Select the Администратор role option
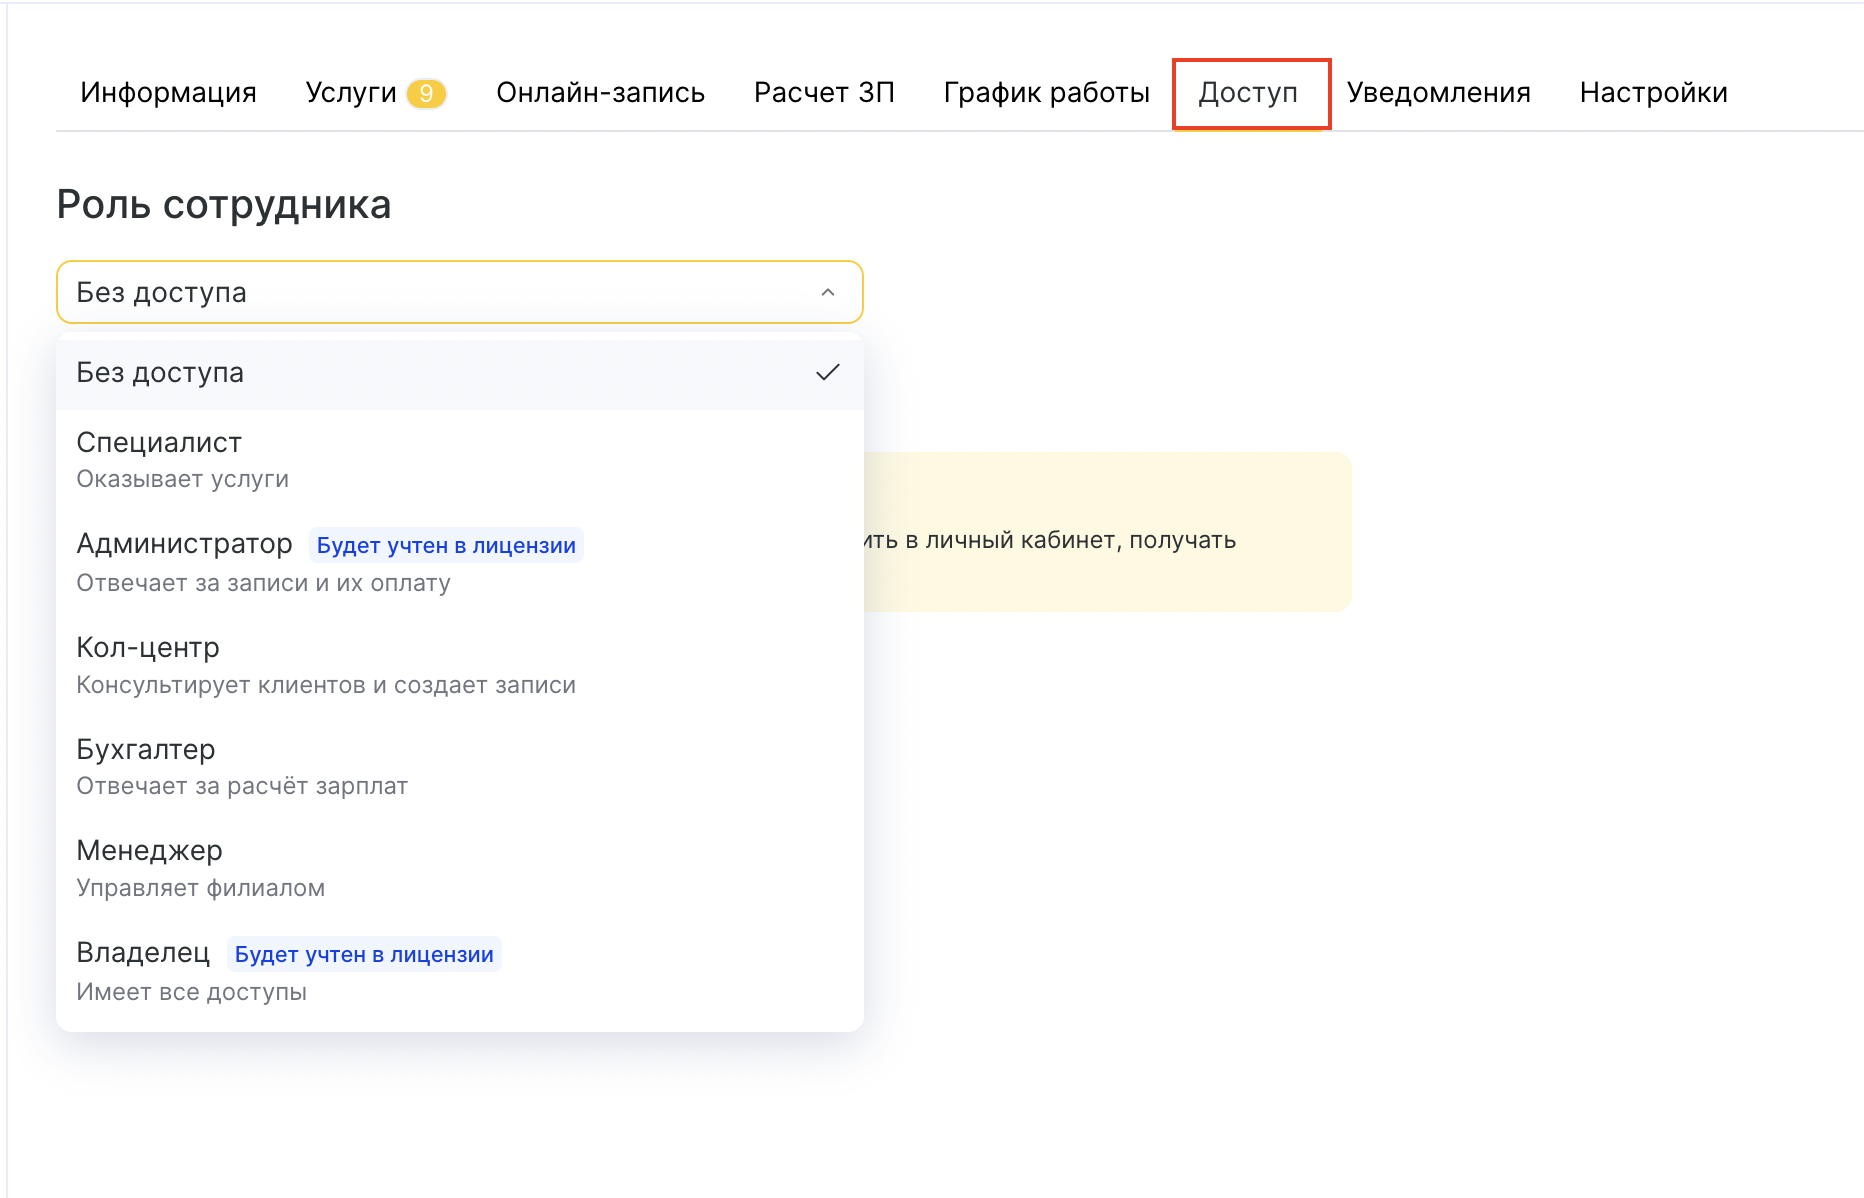The image size is (1864, 1198). tap(185, 561)
